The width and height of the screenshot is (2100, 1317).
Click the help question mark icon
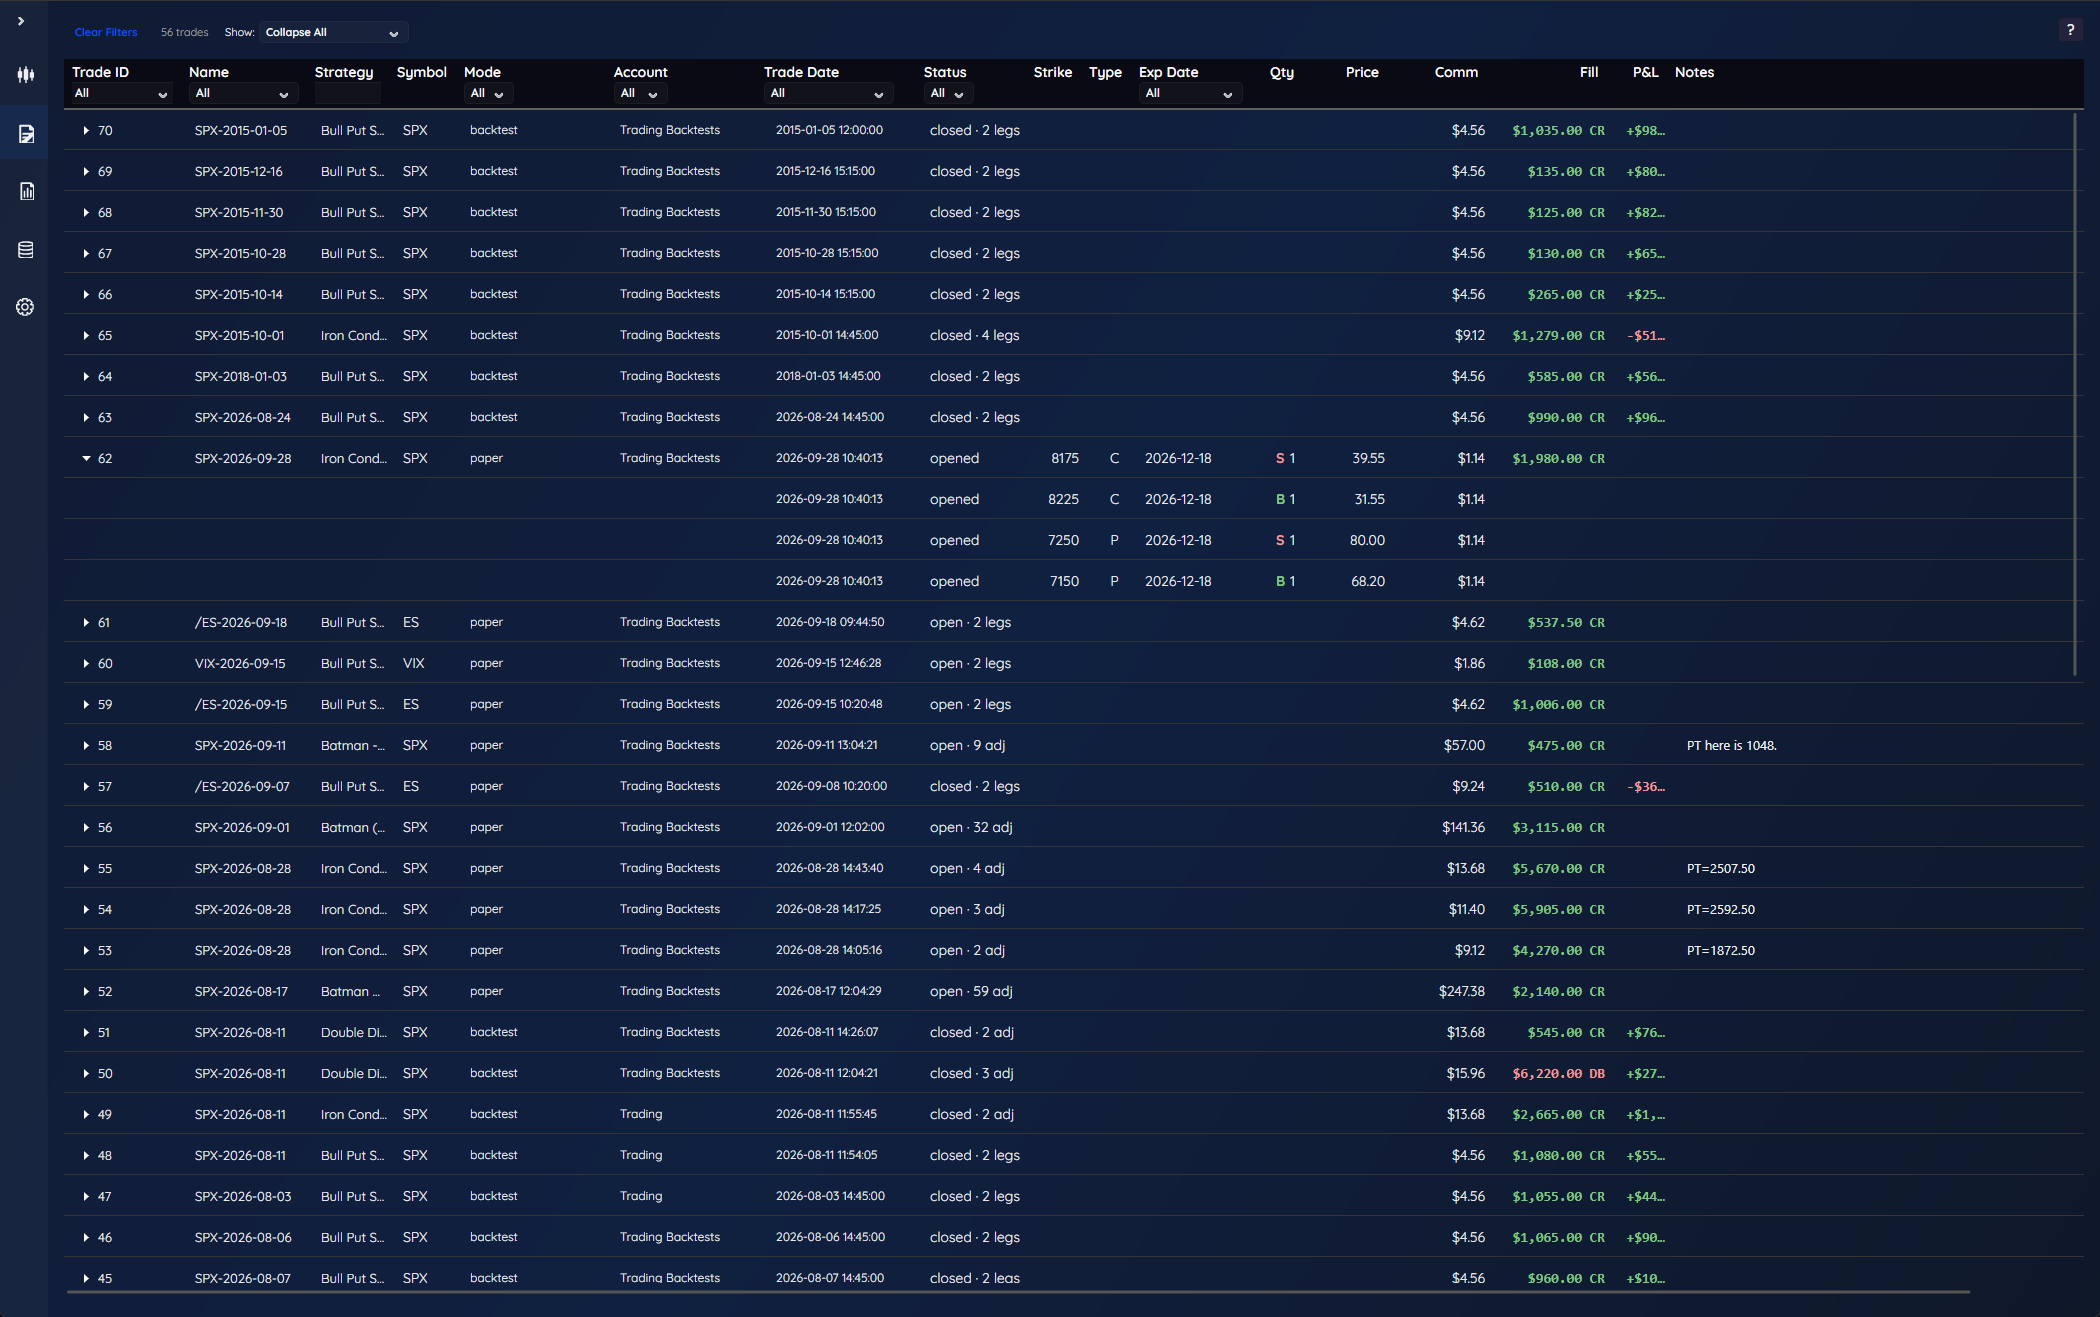(x=2070, y=30)
